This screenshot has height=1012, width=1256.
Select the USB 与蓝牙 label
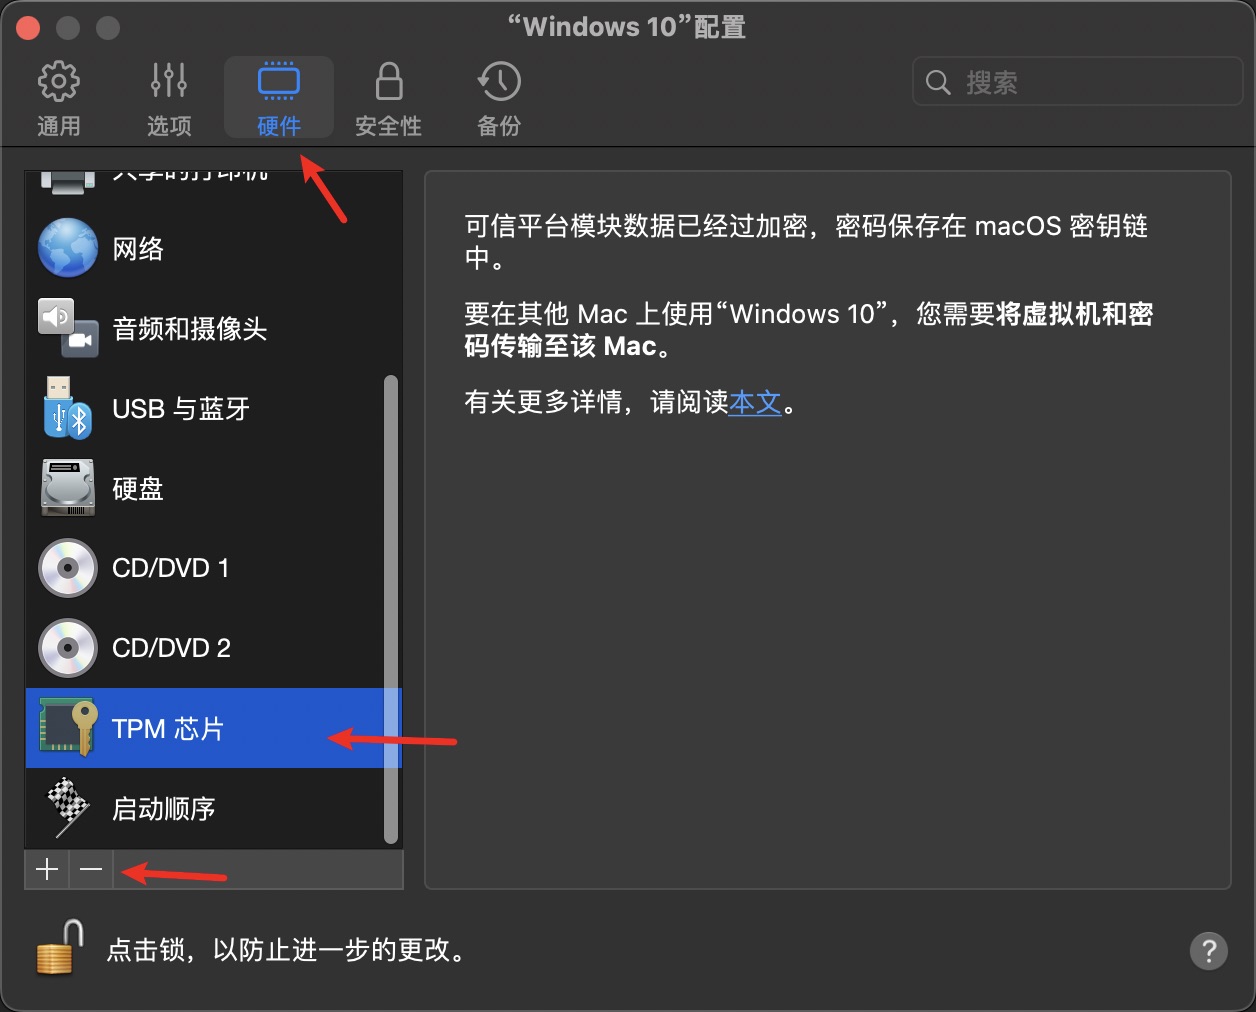[x=181, y=409]
